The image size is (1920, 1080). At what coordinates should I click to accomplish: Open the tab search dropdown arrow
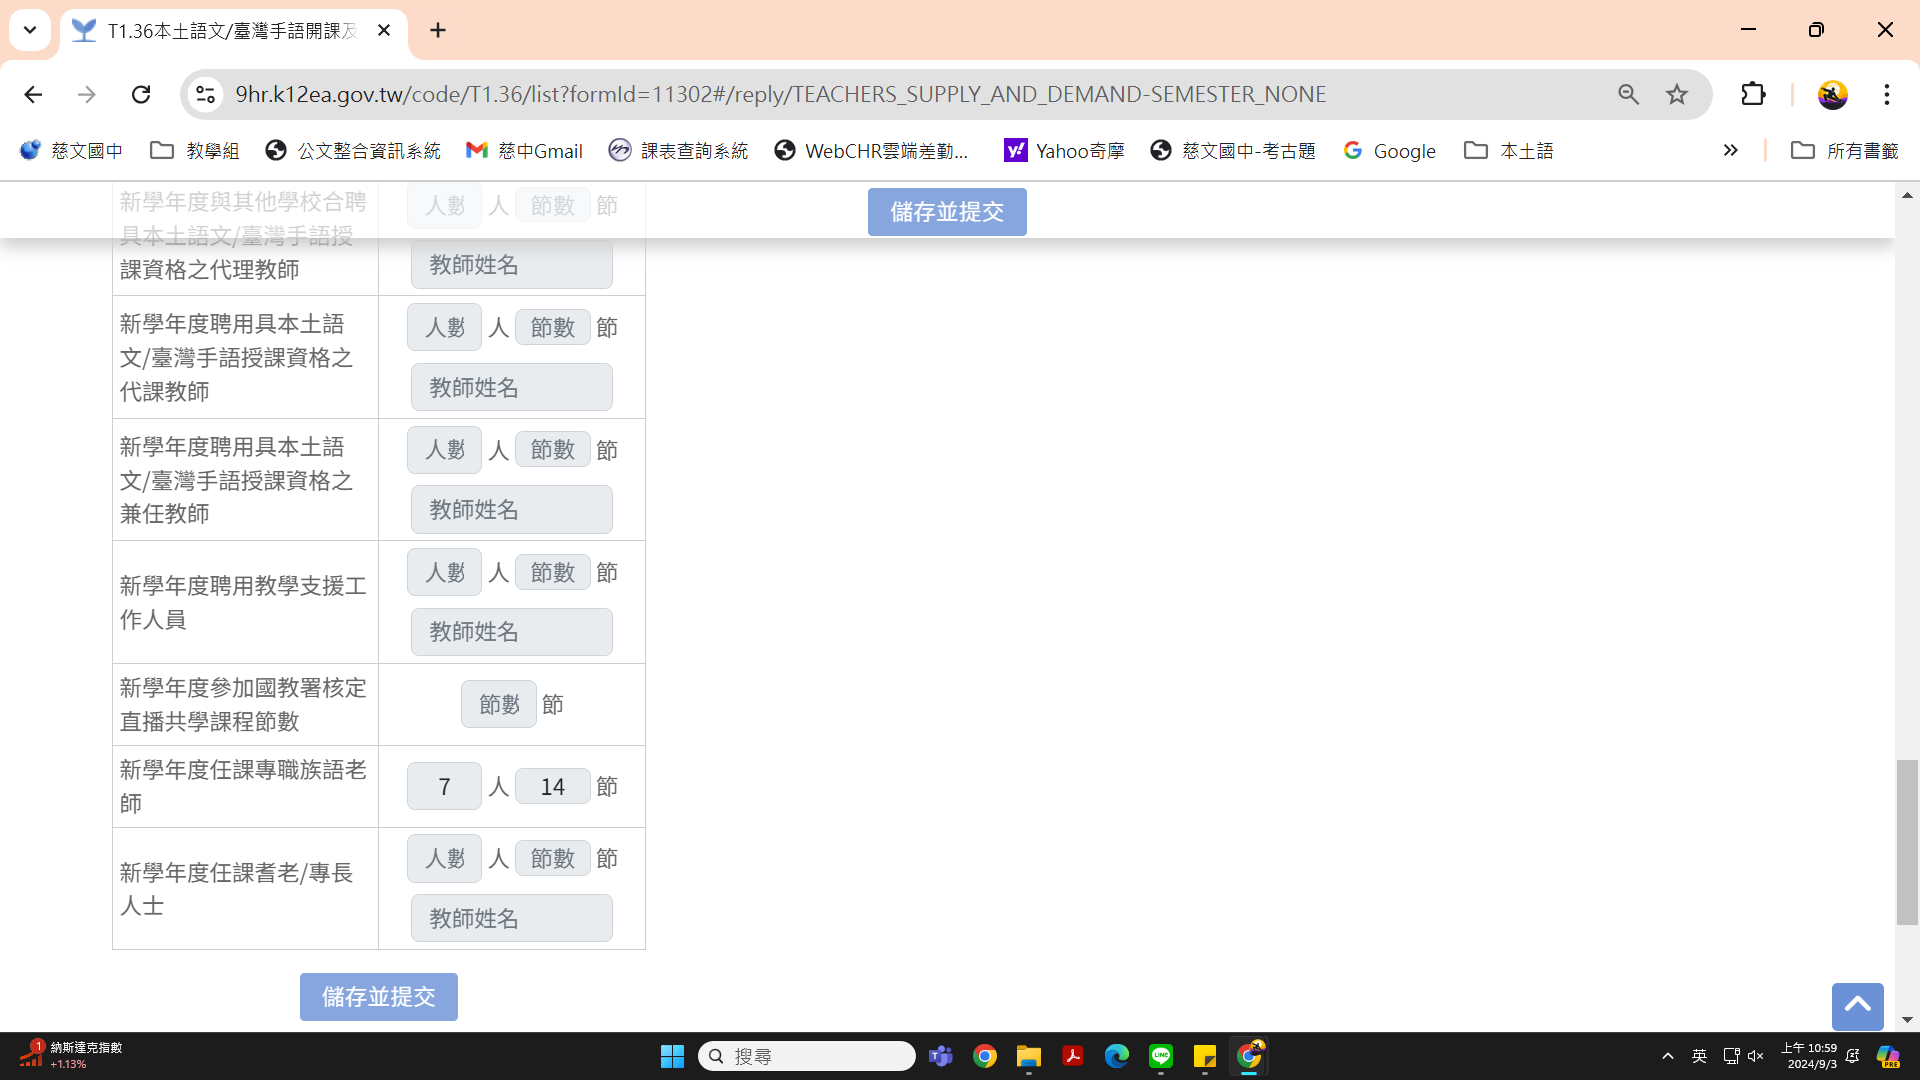point(30,30)
